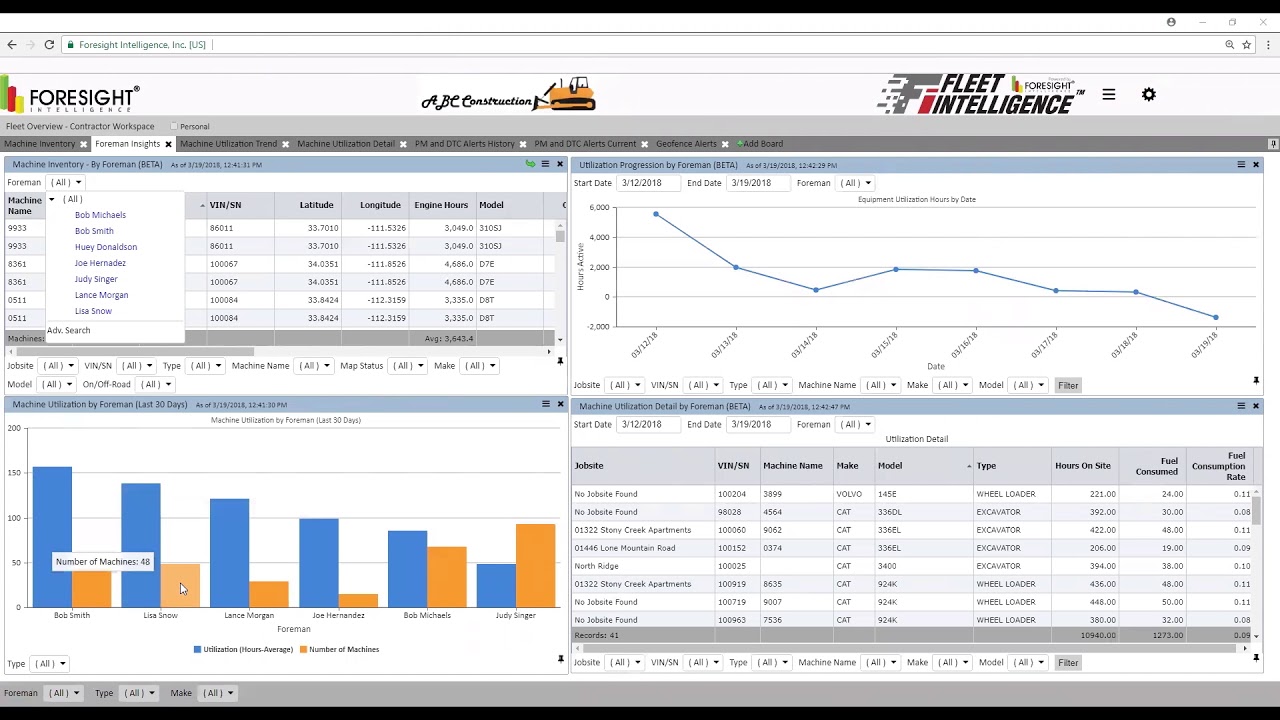
Task: Switch to the PM and DTC Alerts Current tab
Action: pyautogui.click(x=585, y=144)
